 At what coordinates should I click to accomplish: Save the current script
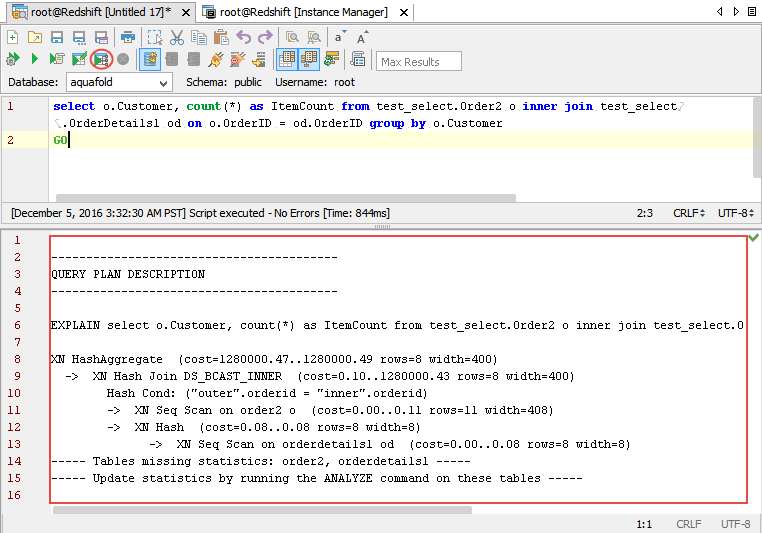(57, 37)
